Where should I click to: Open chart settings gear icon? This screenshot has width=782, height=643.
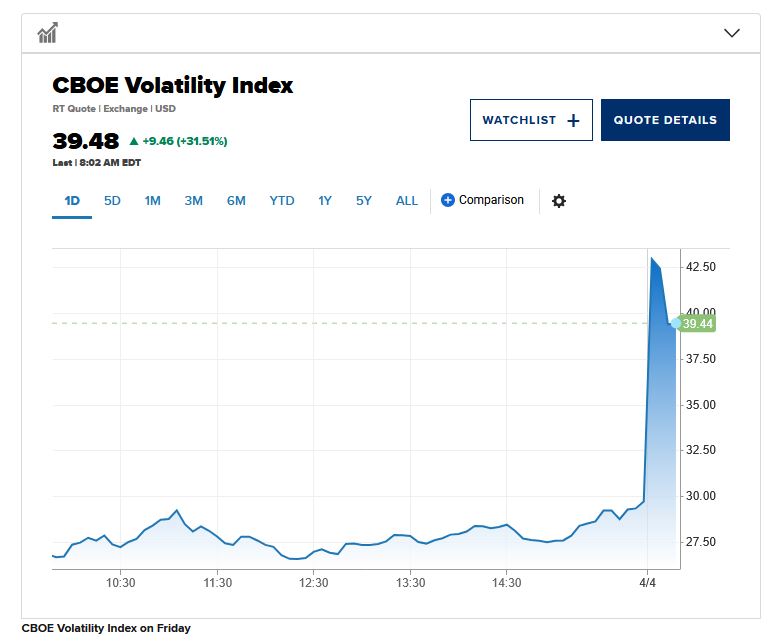point(559,201)
